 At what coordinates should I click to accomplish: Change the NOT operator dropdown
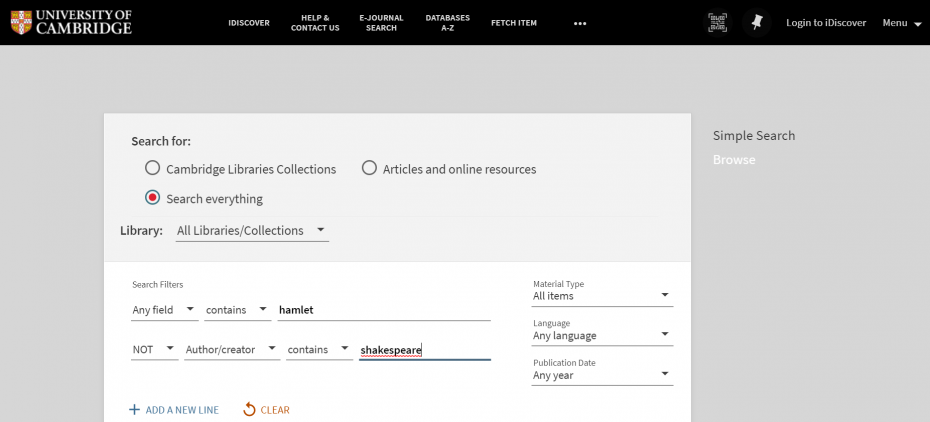[154, 349]
